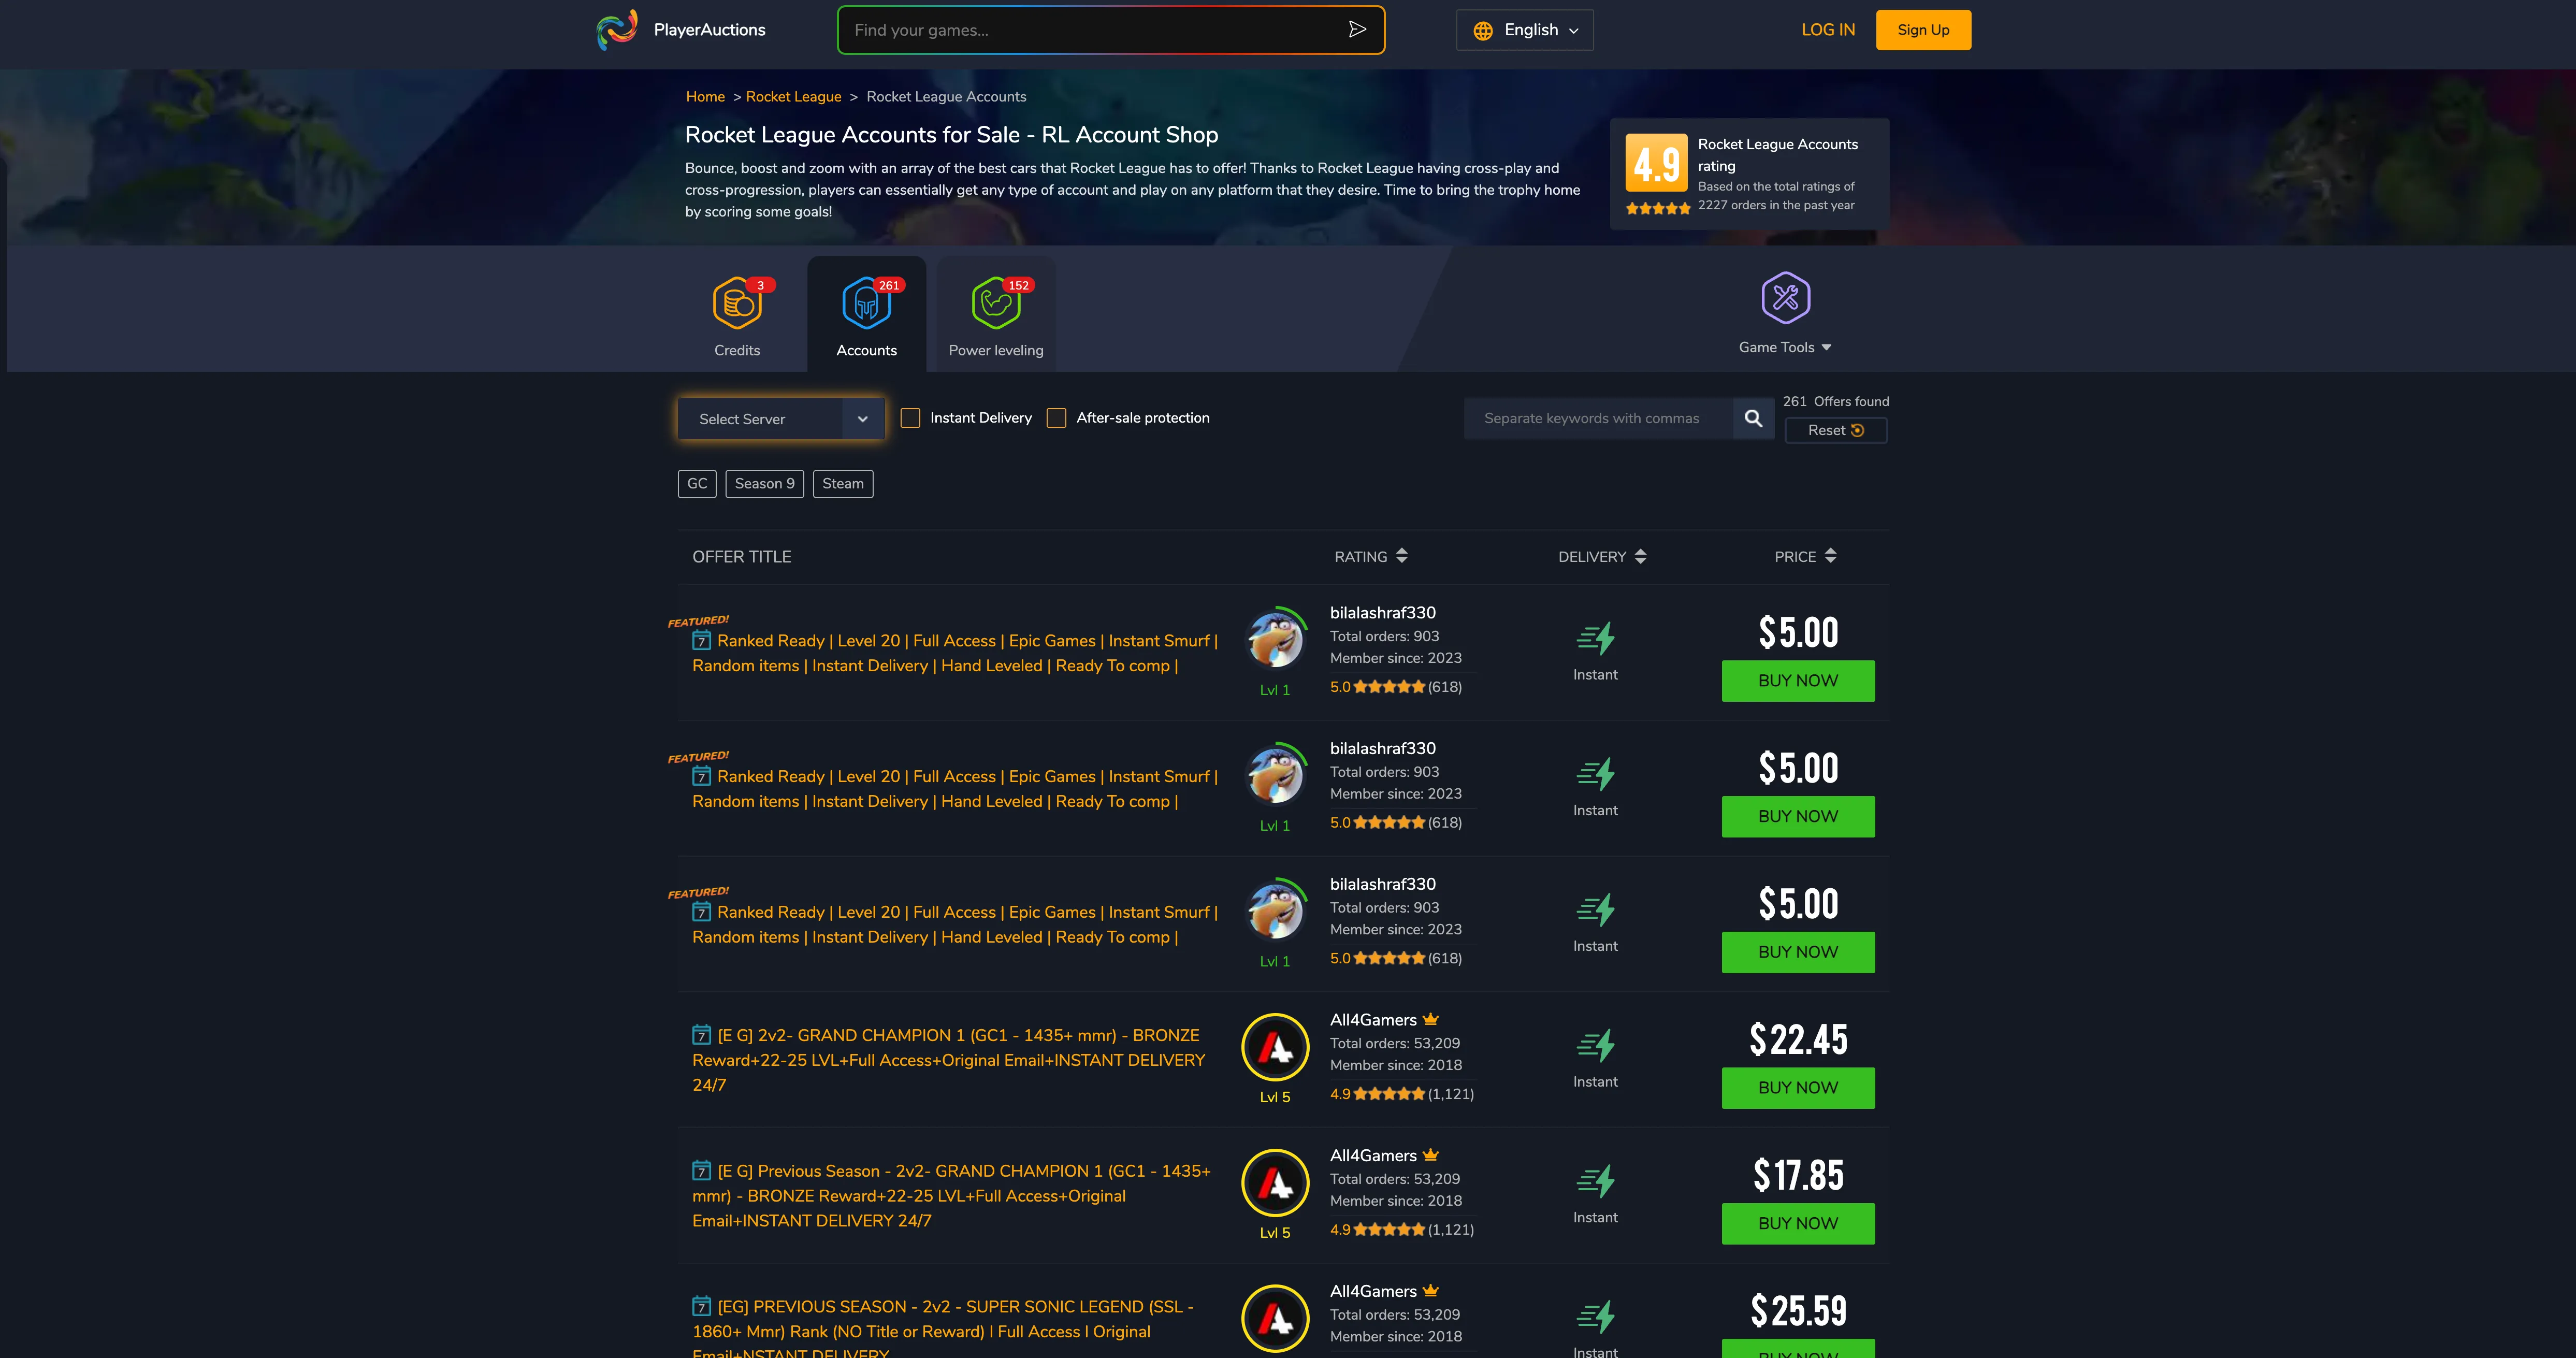Viewport: 2576px width, 1358px height.
Task: Open the English language dropdown
Action: pos(1525,30)
